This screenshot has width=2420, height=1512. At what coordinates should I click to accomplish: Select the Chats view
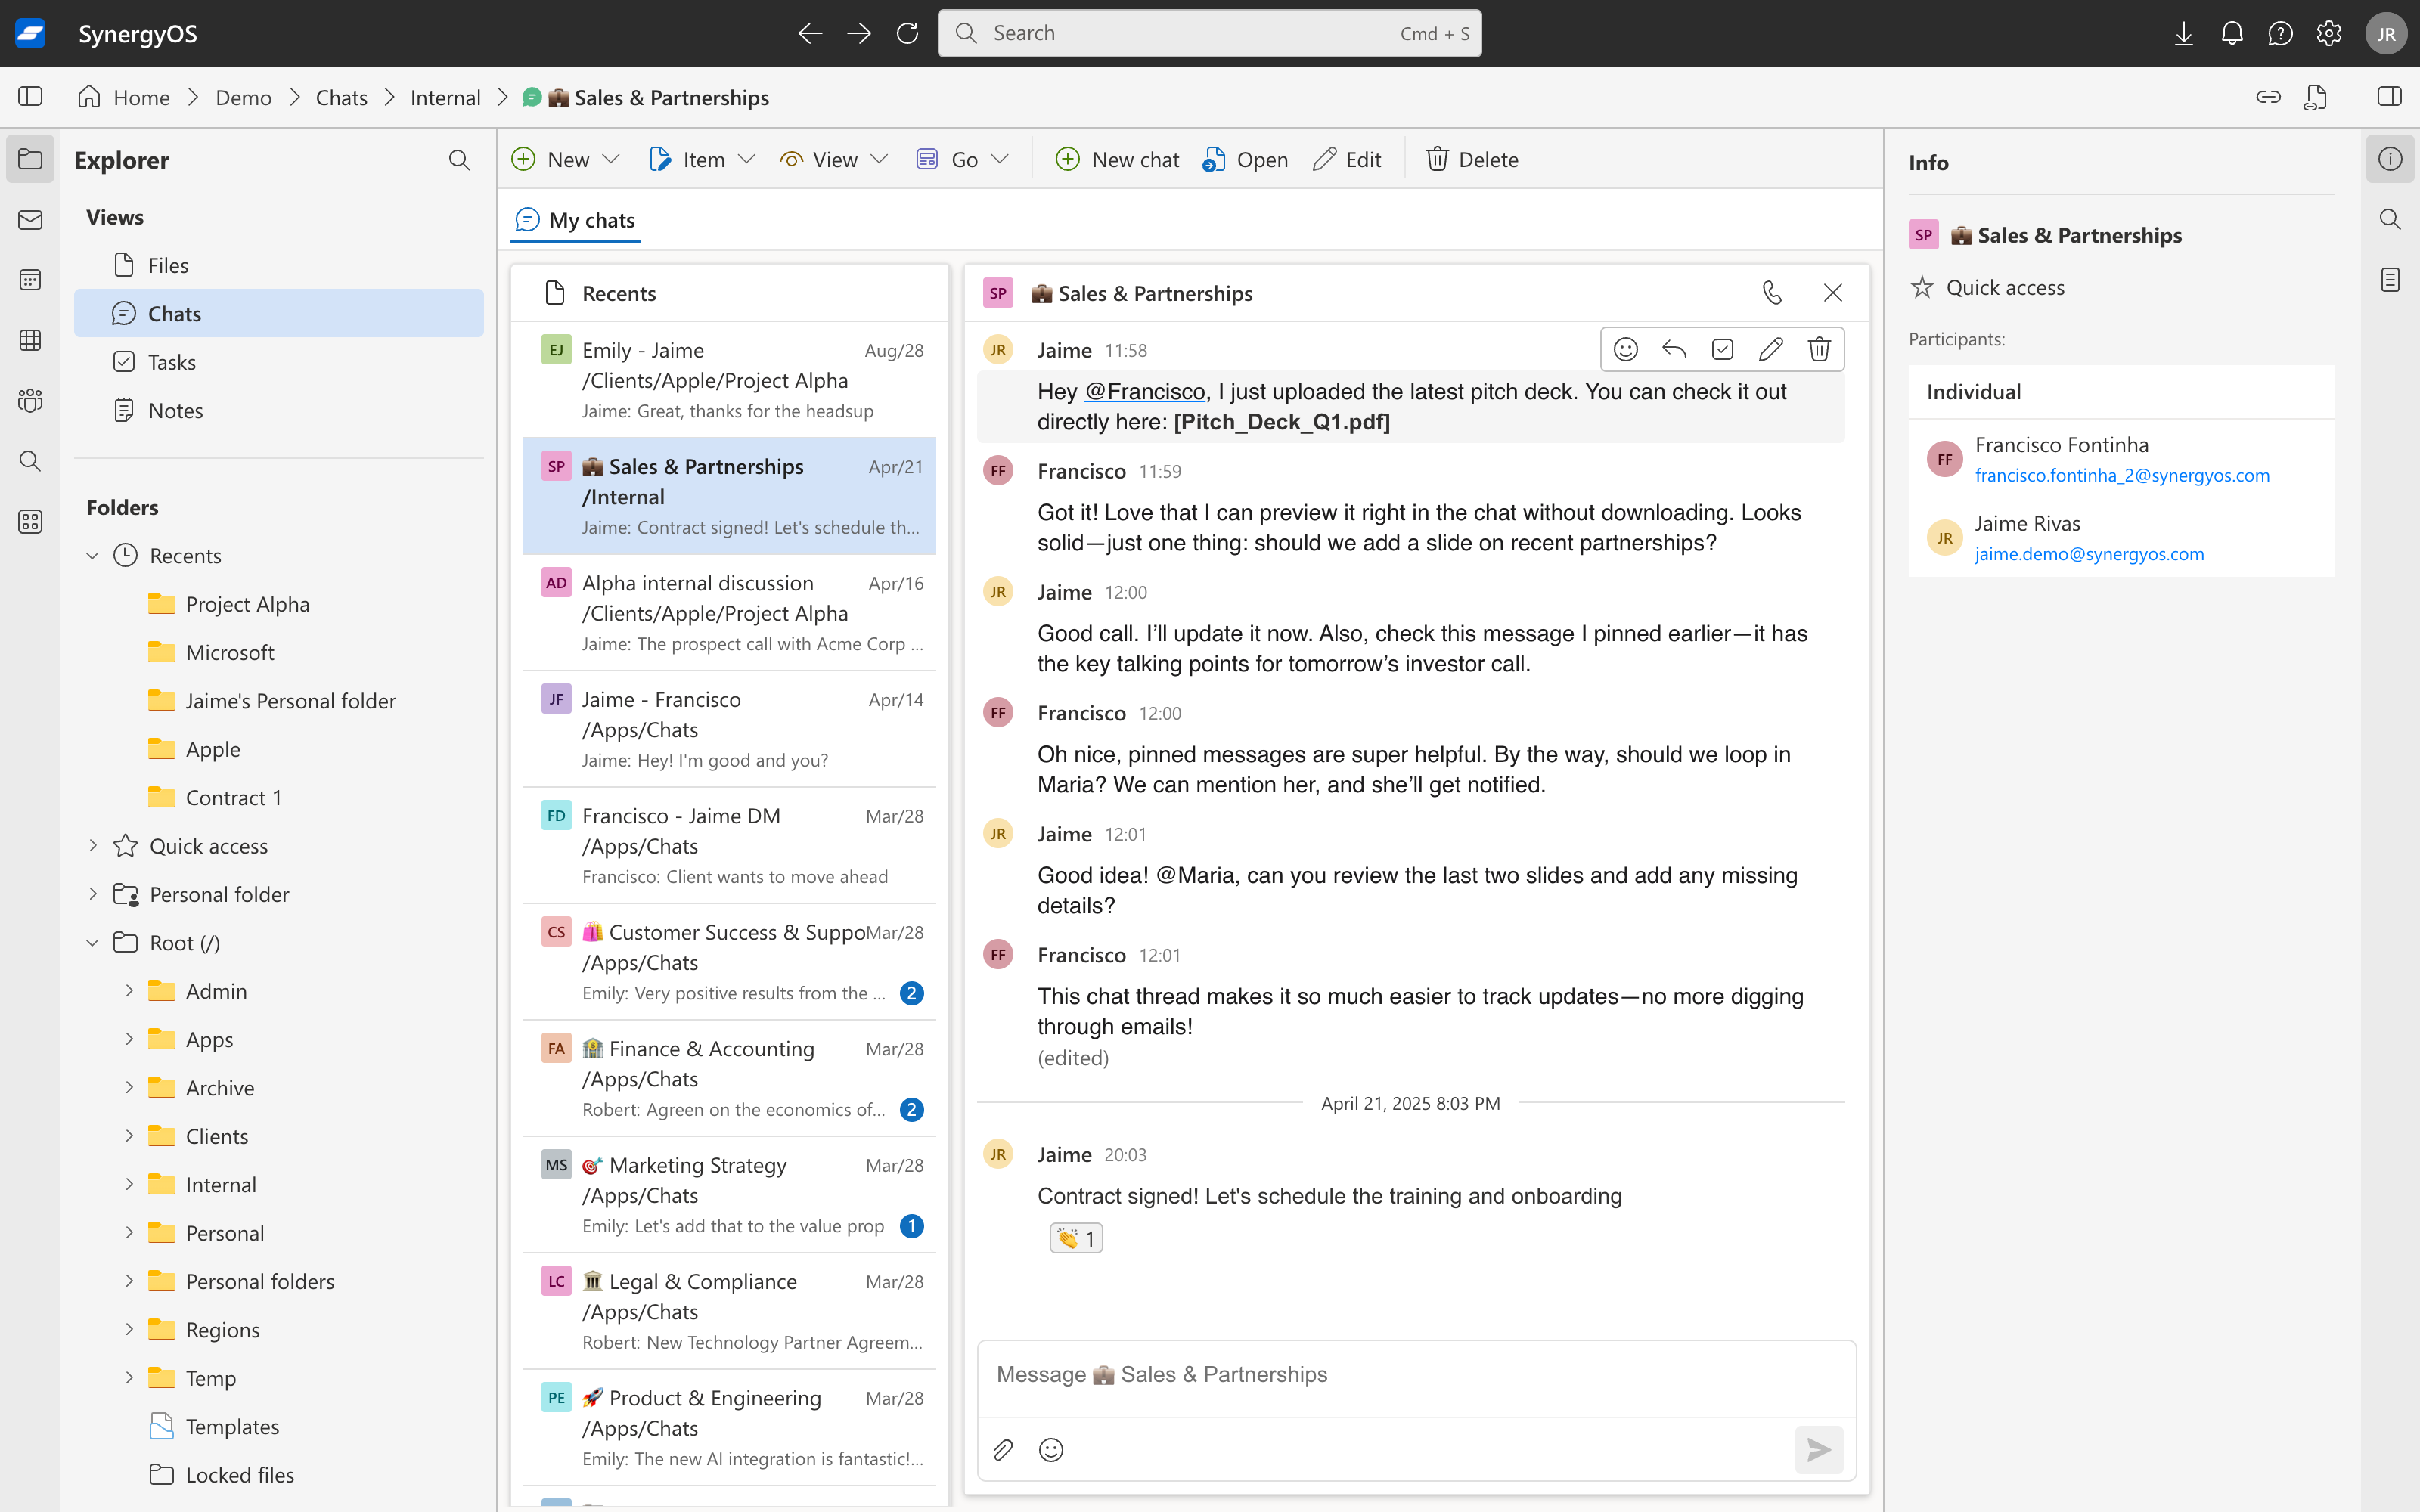[x=279, y=313]
